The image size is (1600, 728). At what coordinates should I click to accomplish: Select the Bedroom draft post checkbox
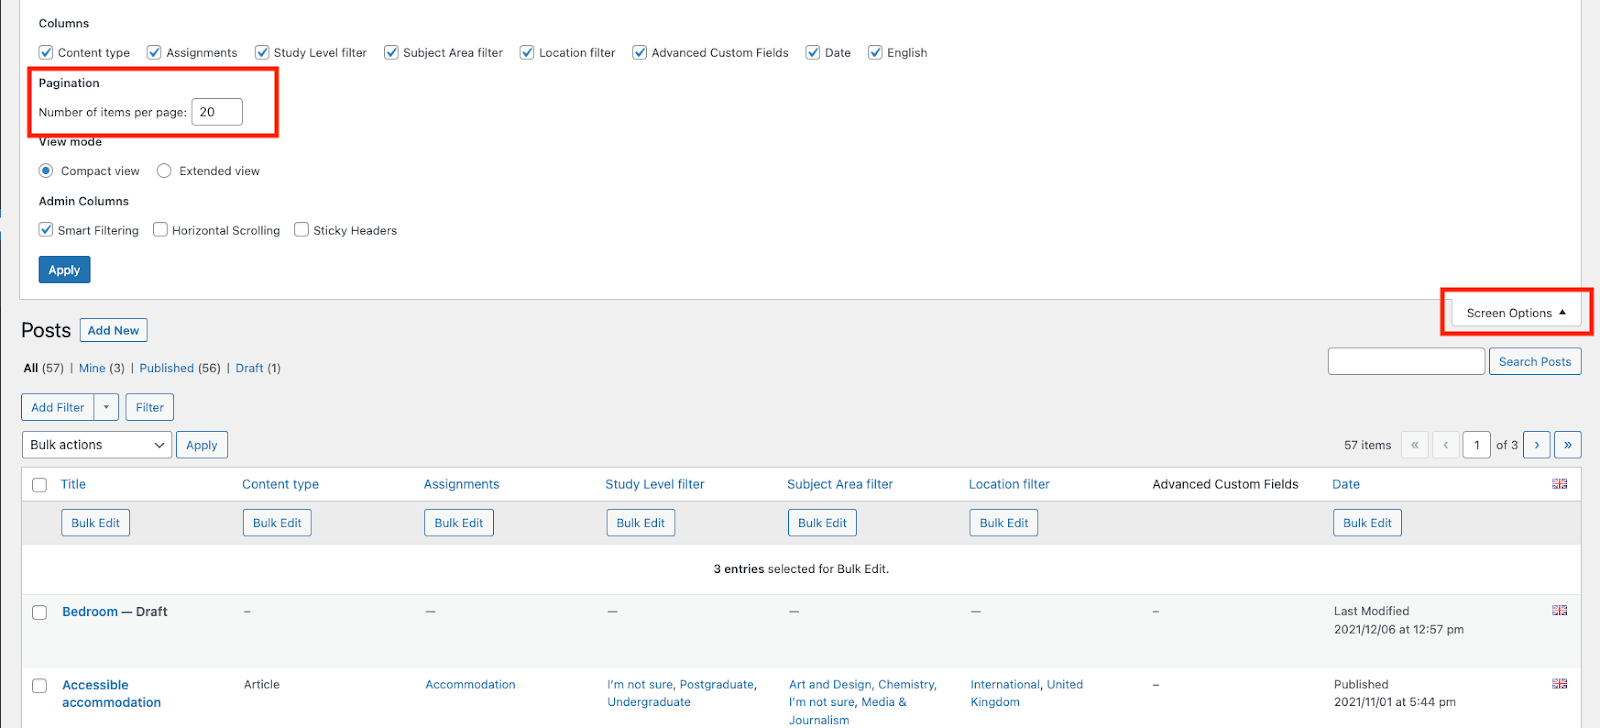(x=40, y=612)
